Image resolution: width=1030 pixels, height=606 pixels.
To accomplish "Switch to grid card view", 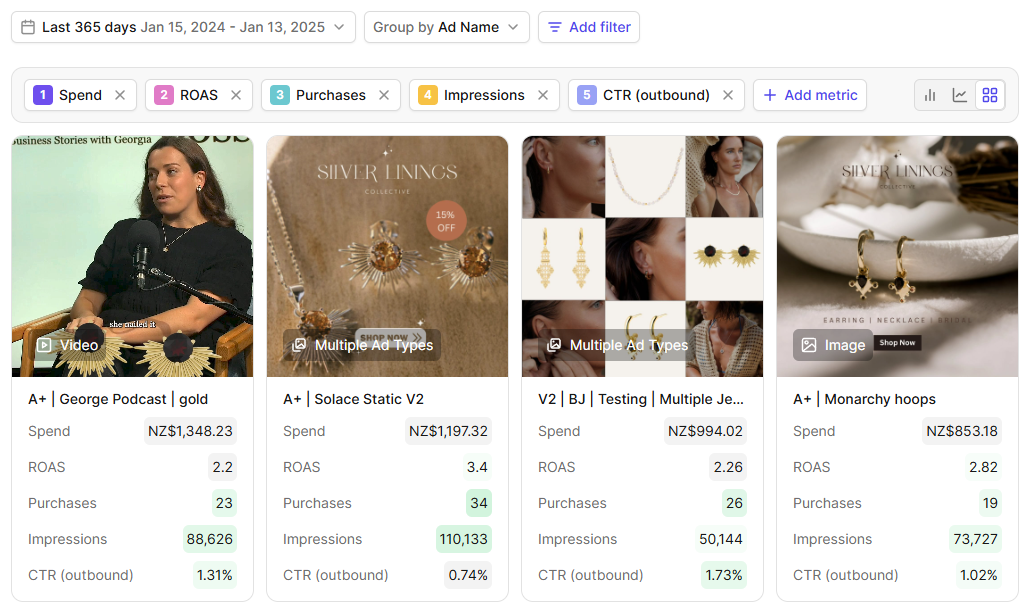I will tap(990, 95).
